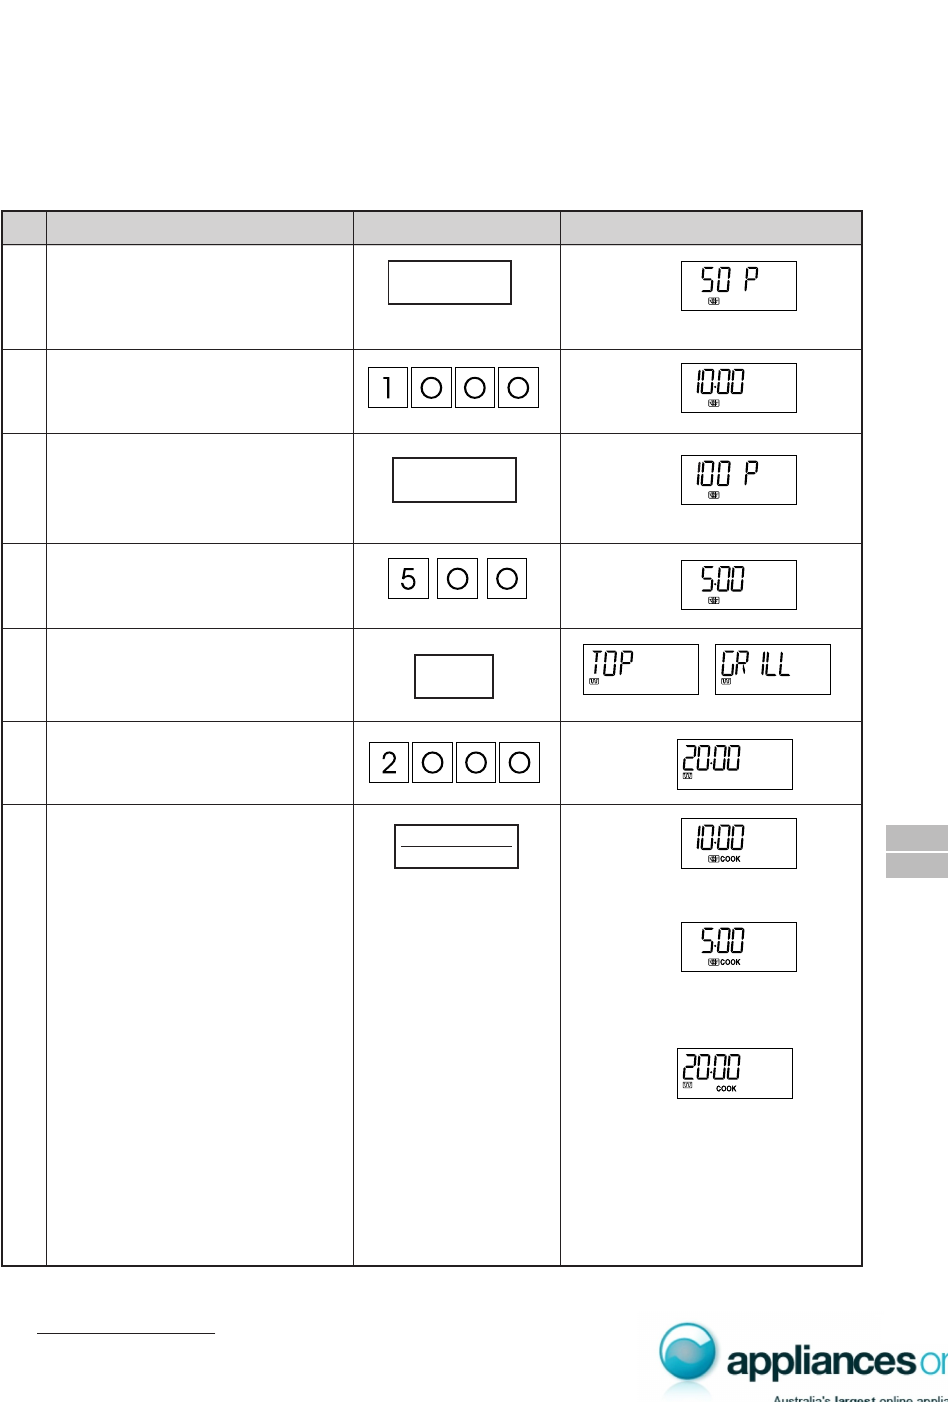Select the '100 P' power display
This screenshot has width=948, height=1402.
pyautogui.click(x=738, y=480)
